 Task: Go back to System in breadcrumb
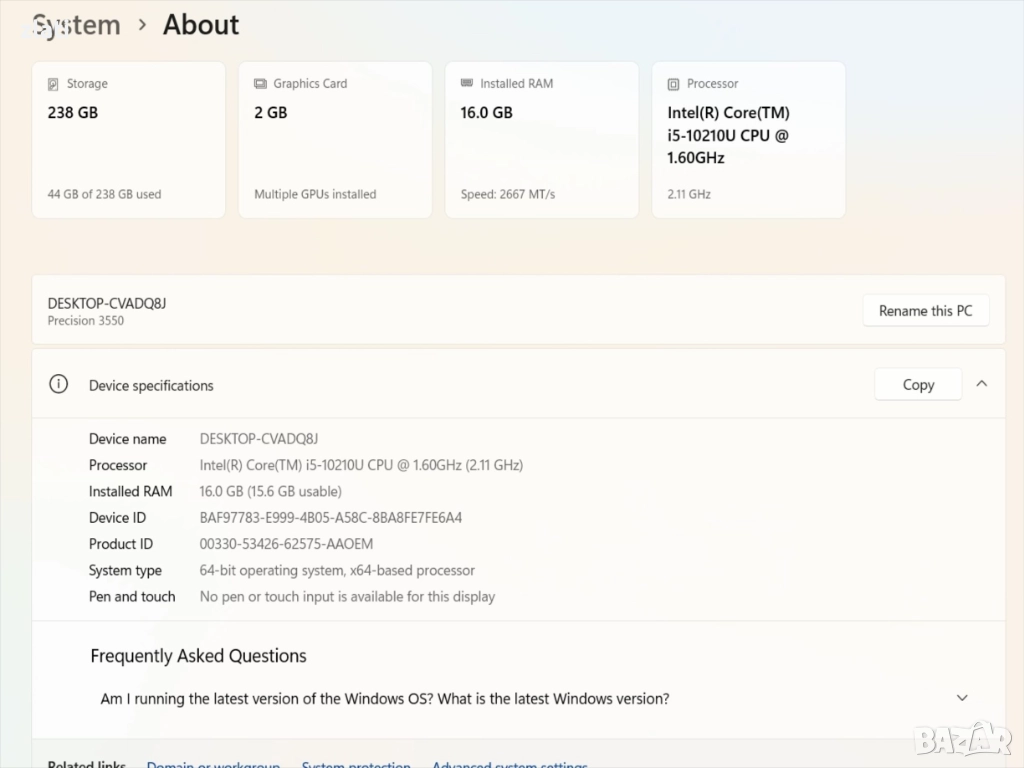76,25
